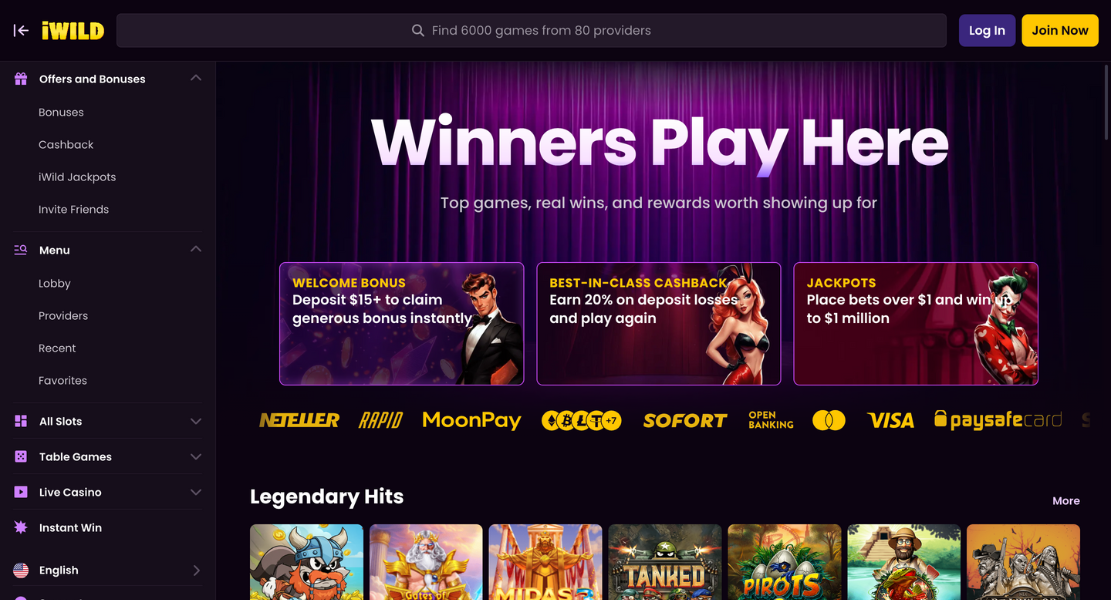Expand the Live Casino chevron
This screenshot has height=600, width=1111.
[196, 492]
